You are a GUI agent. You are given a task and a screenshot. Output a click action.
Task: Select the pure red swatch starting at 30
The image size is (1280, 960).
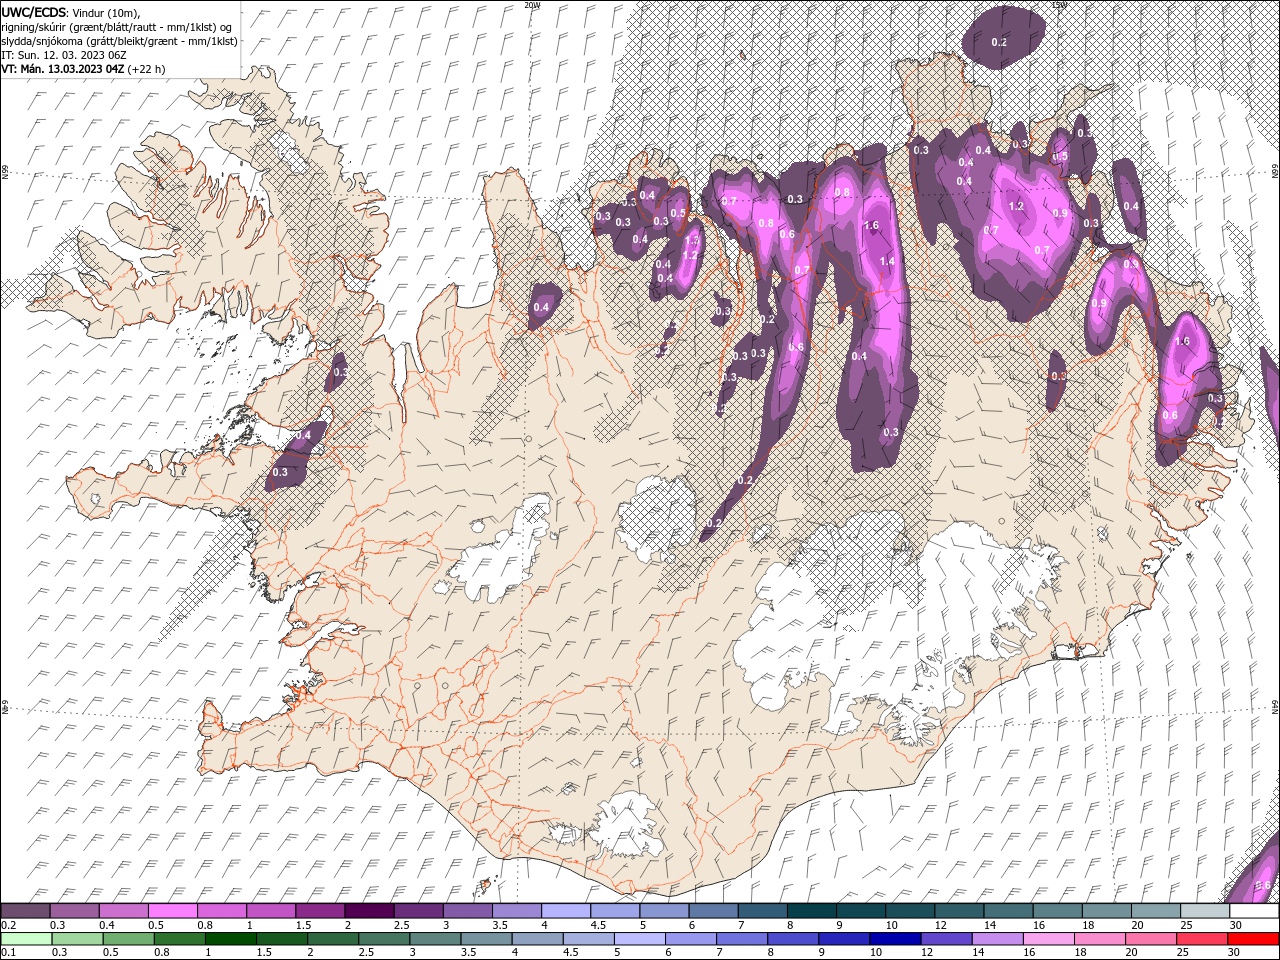pos(1253,939)
